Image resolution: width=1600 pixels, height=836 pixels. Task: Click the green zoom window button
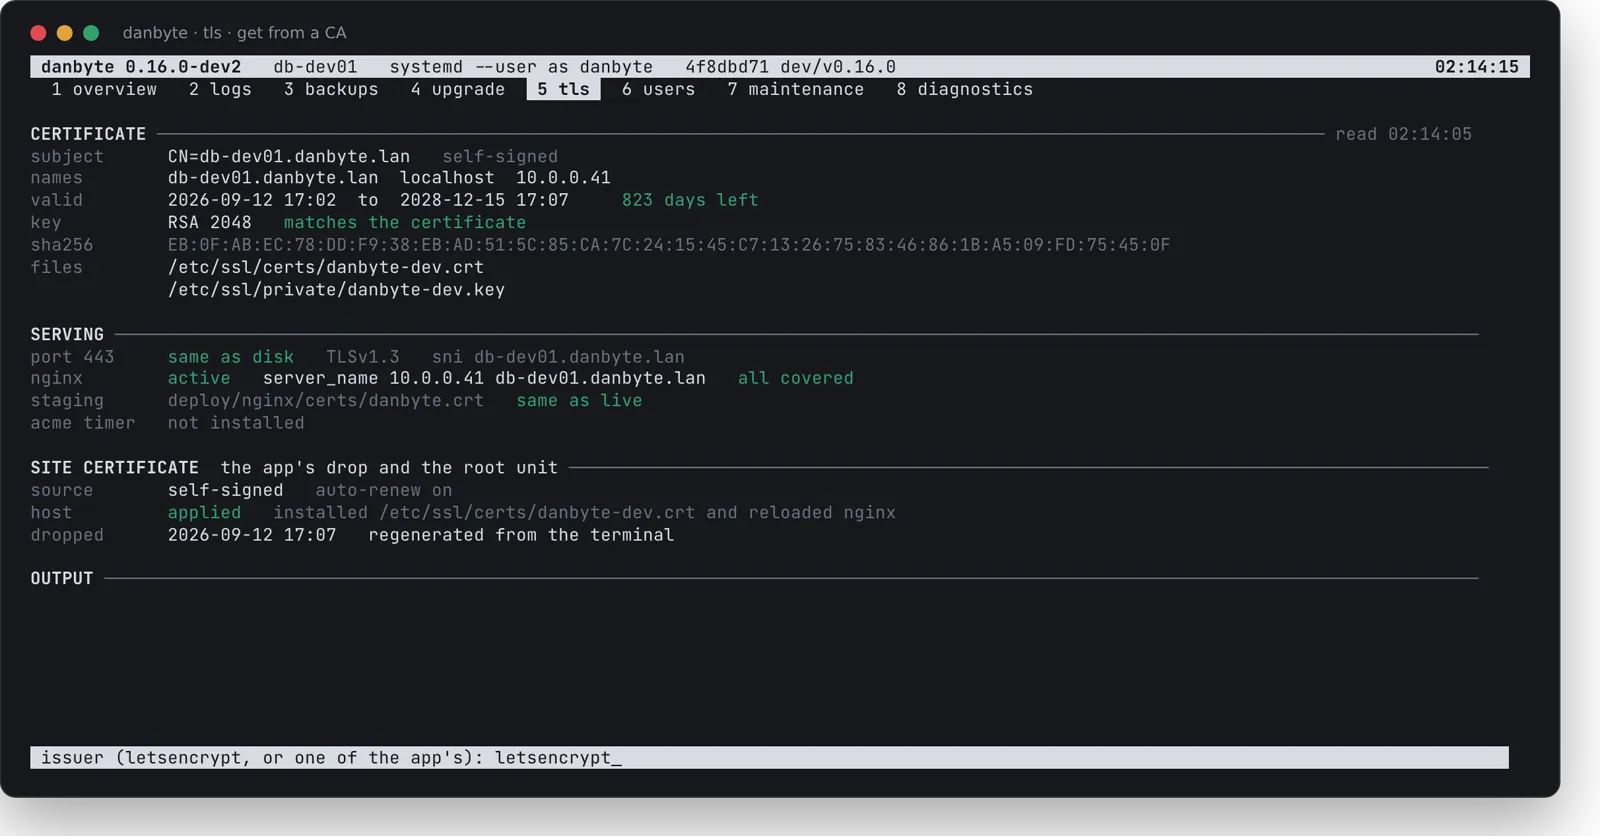point(91,33)
